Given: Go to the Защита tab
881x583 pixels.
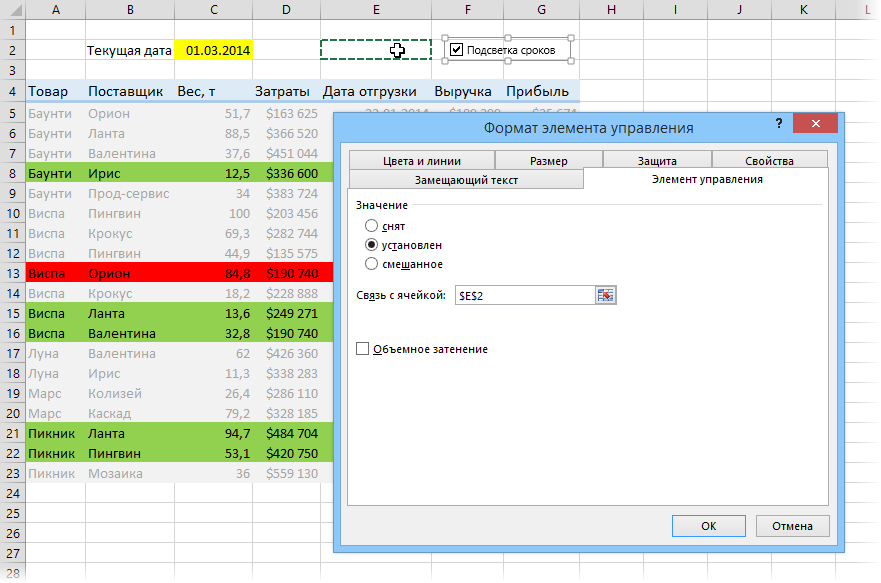Looking at the screenshot, I should coord(657,161).
